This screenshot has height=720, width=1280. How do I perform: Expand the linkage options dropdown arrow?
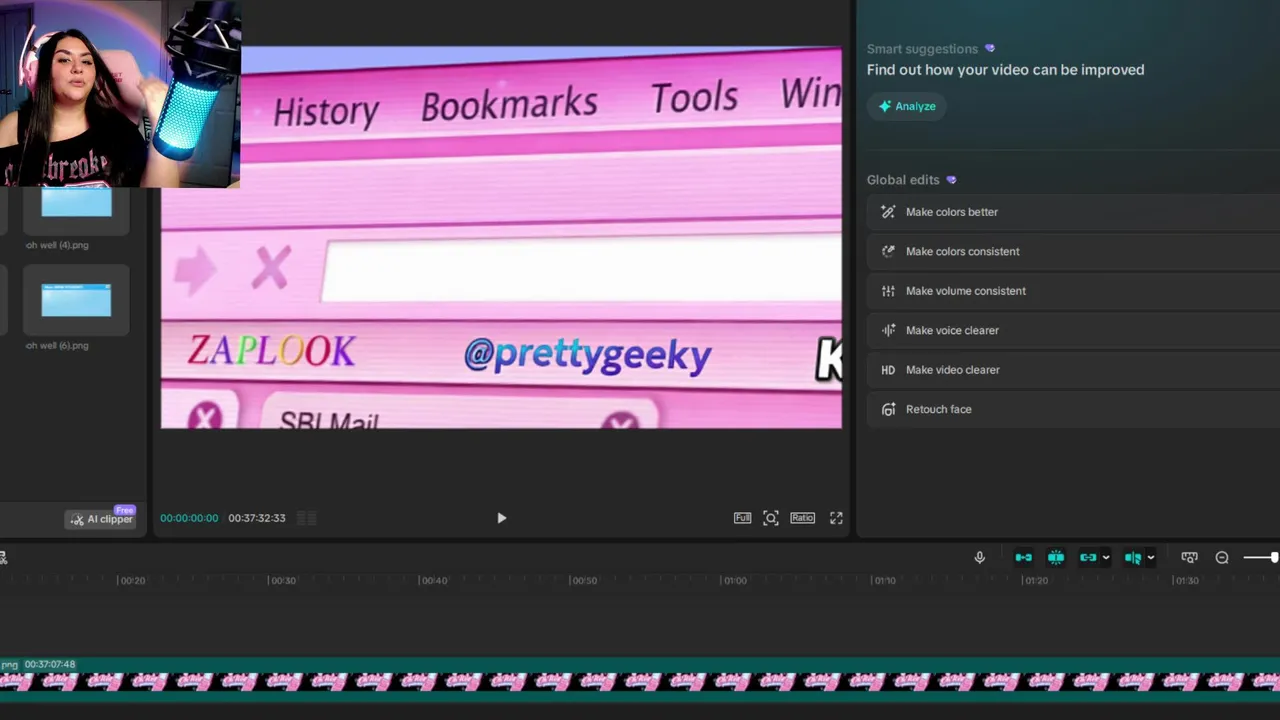[x=1105, y=558]
